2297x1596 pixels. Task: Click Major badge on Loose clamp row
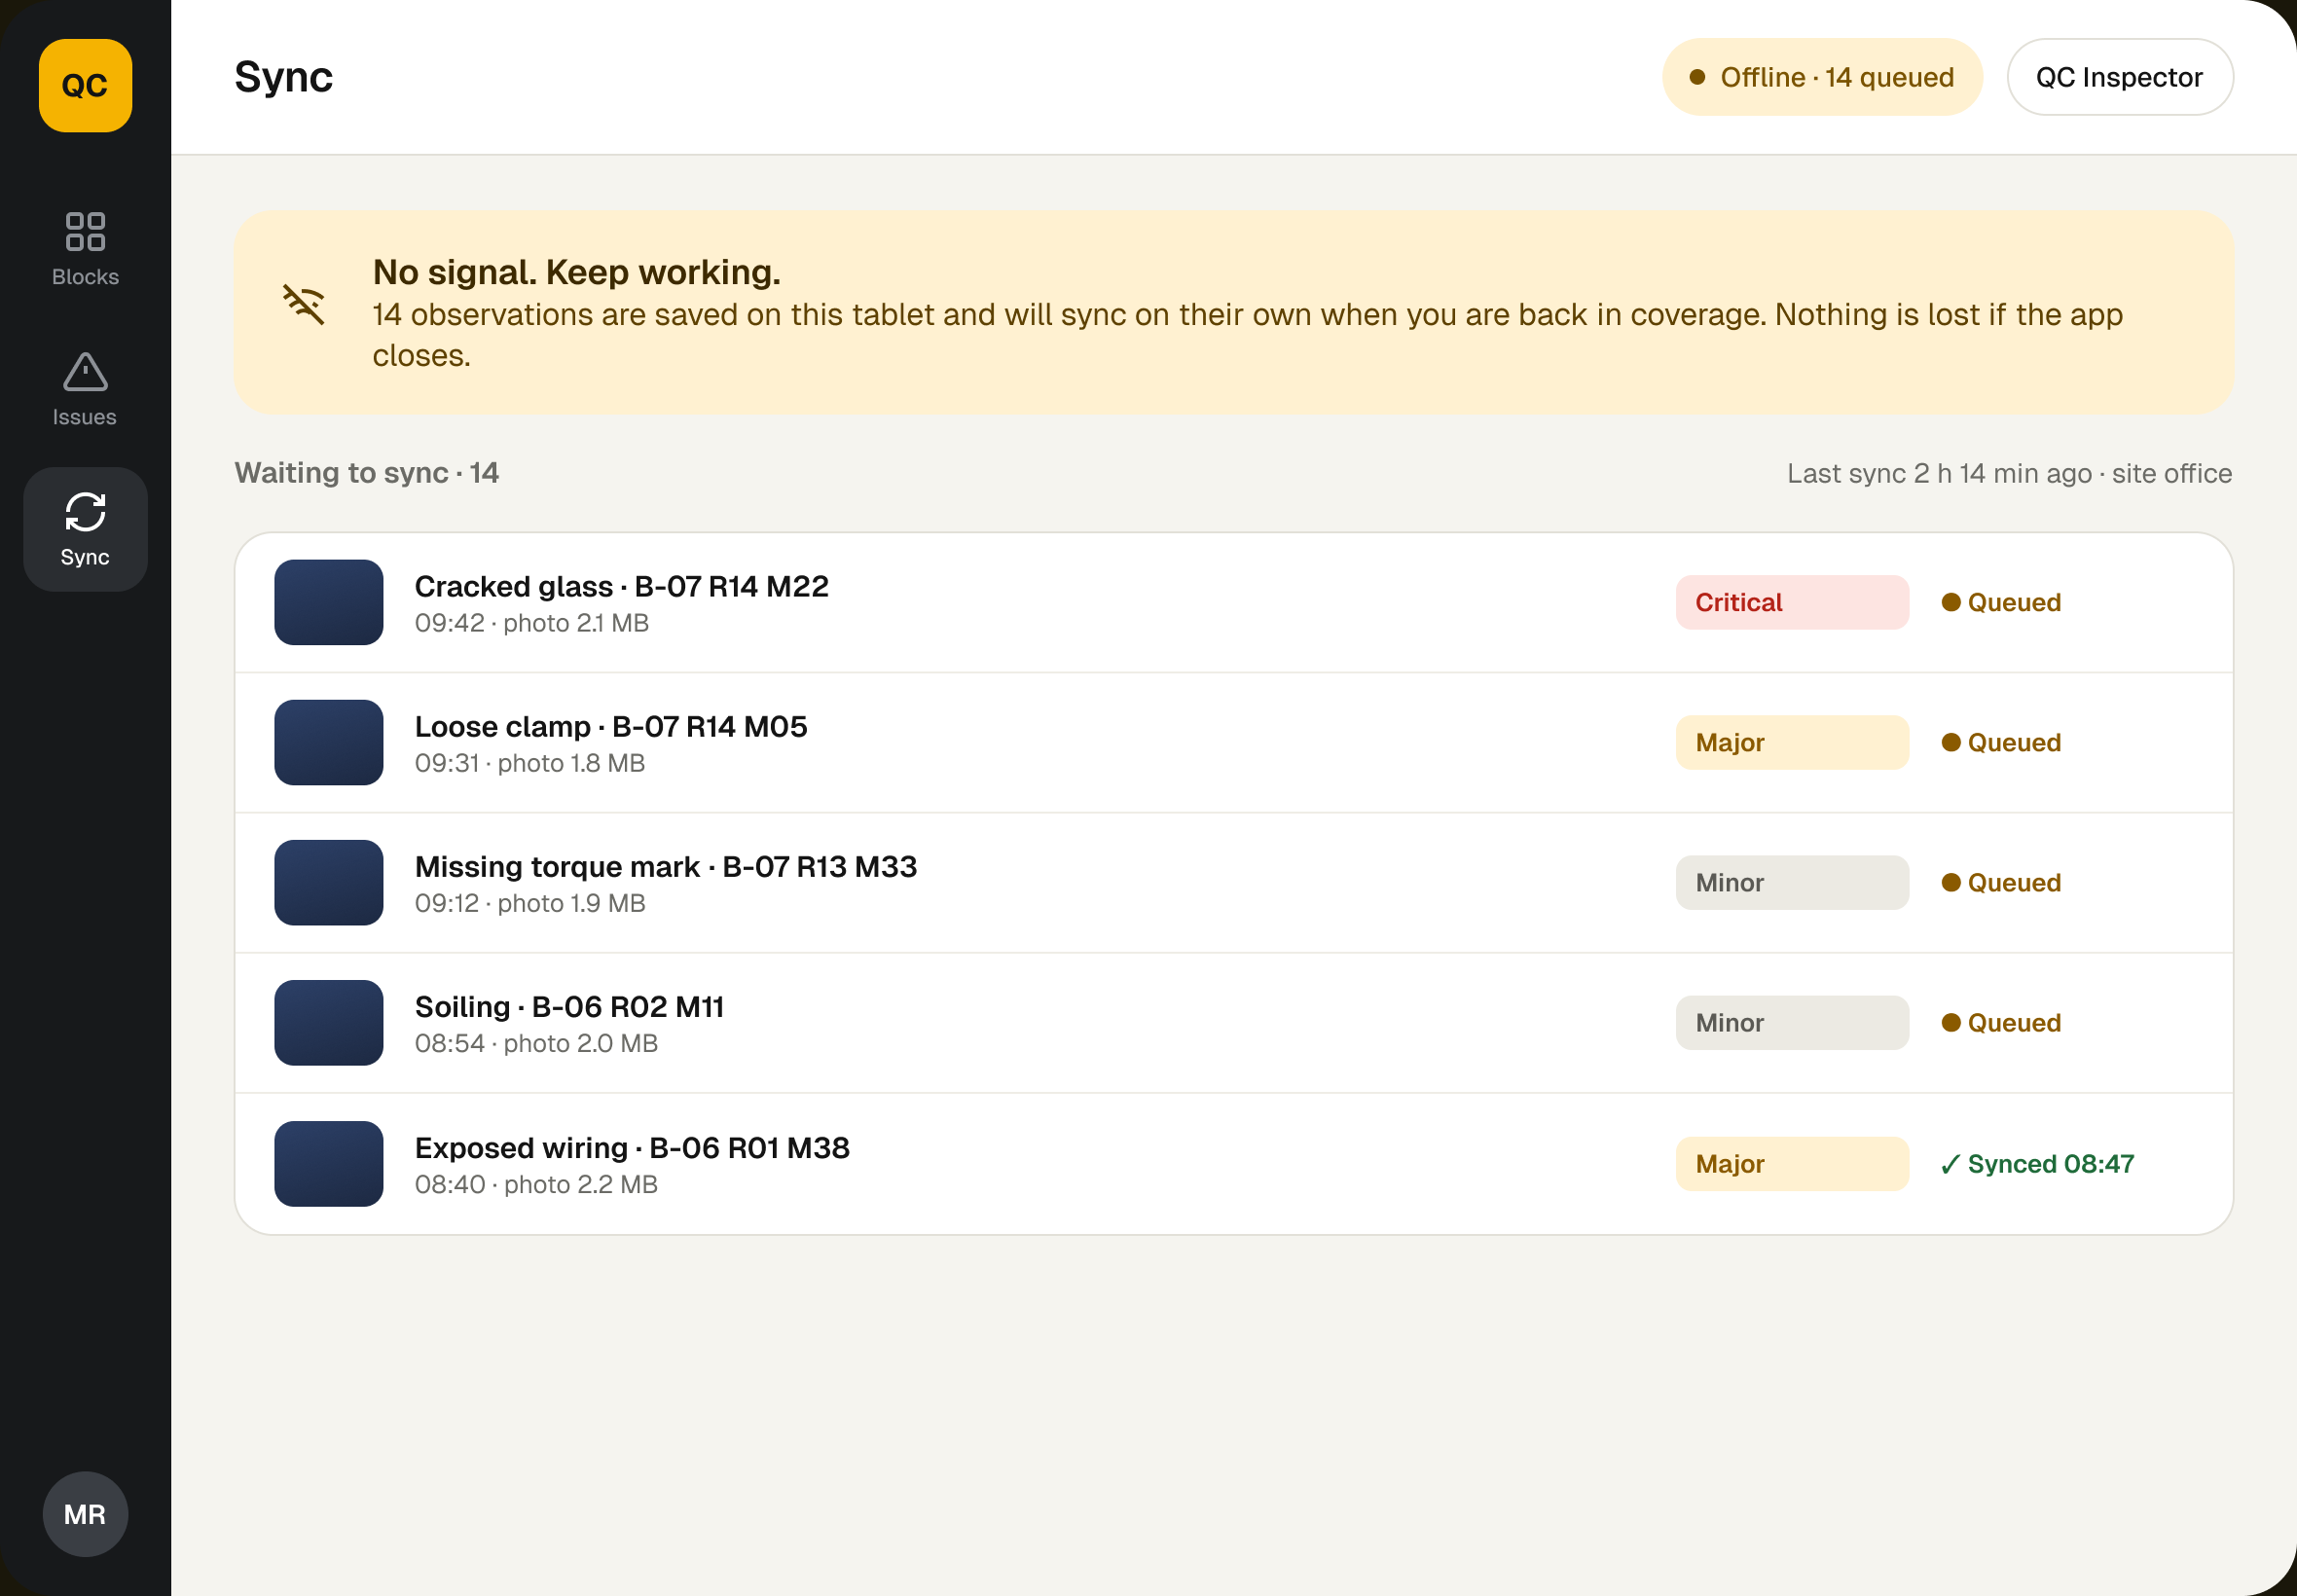1792,742
